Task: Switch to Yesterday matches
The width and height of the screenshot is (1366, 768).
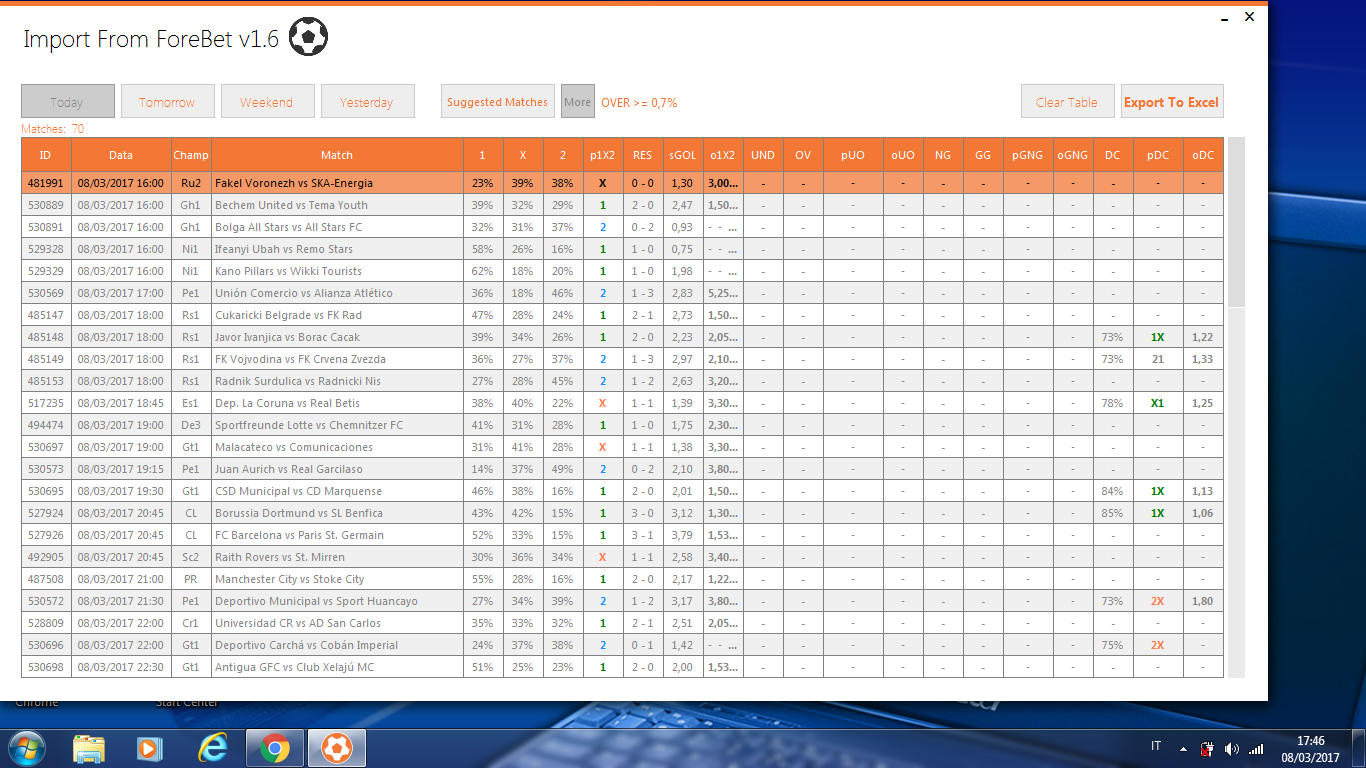Action: pos(368,101)
